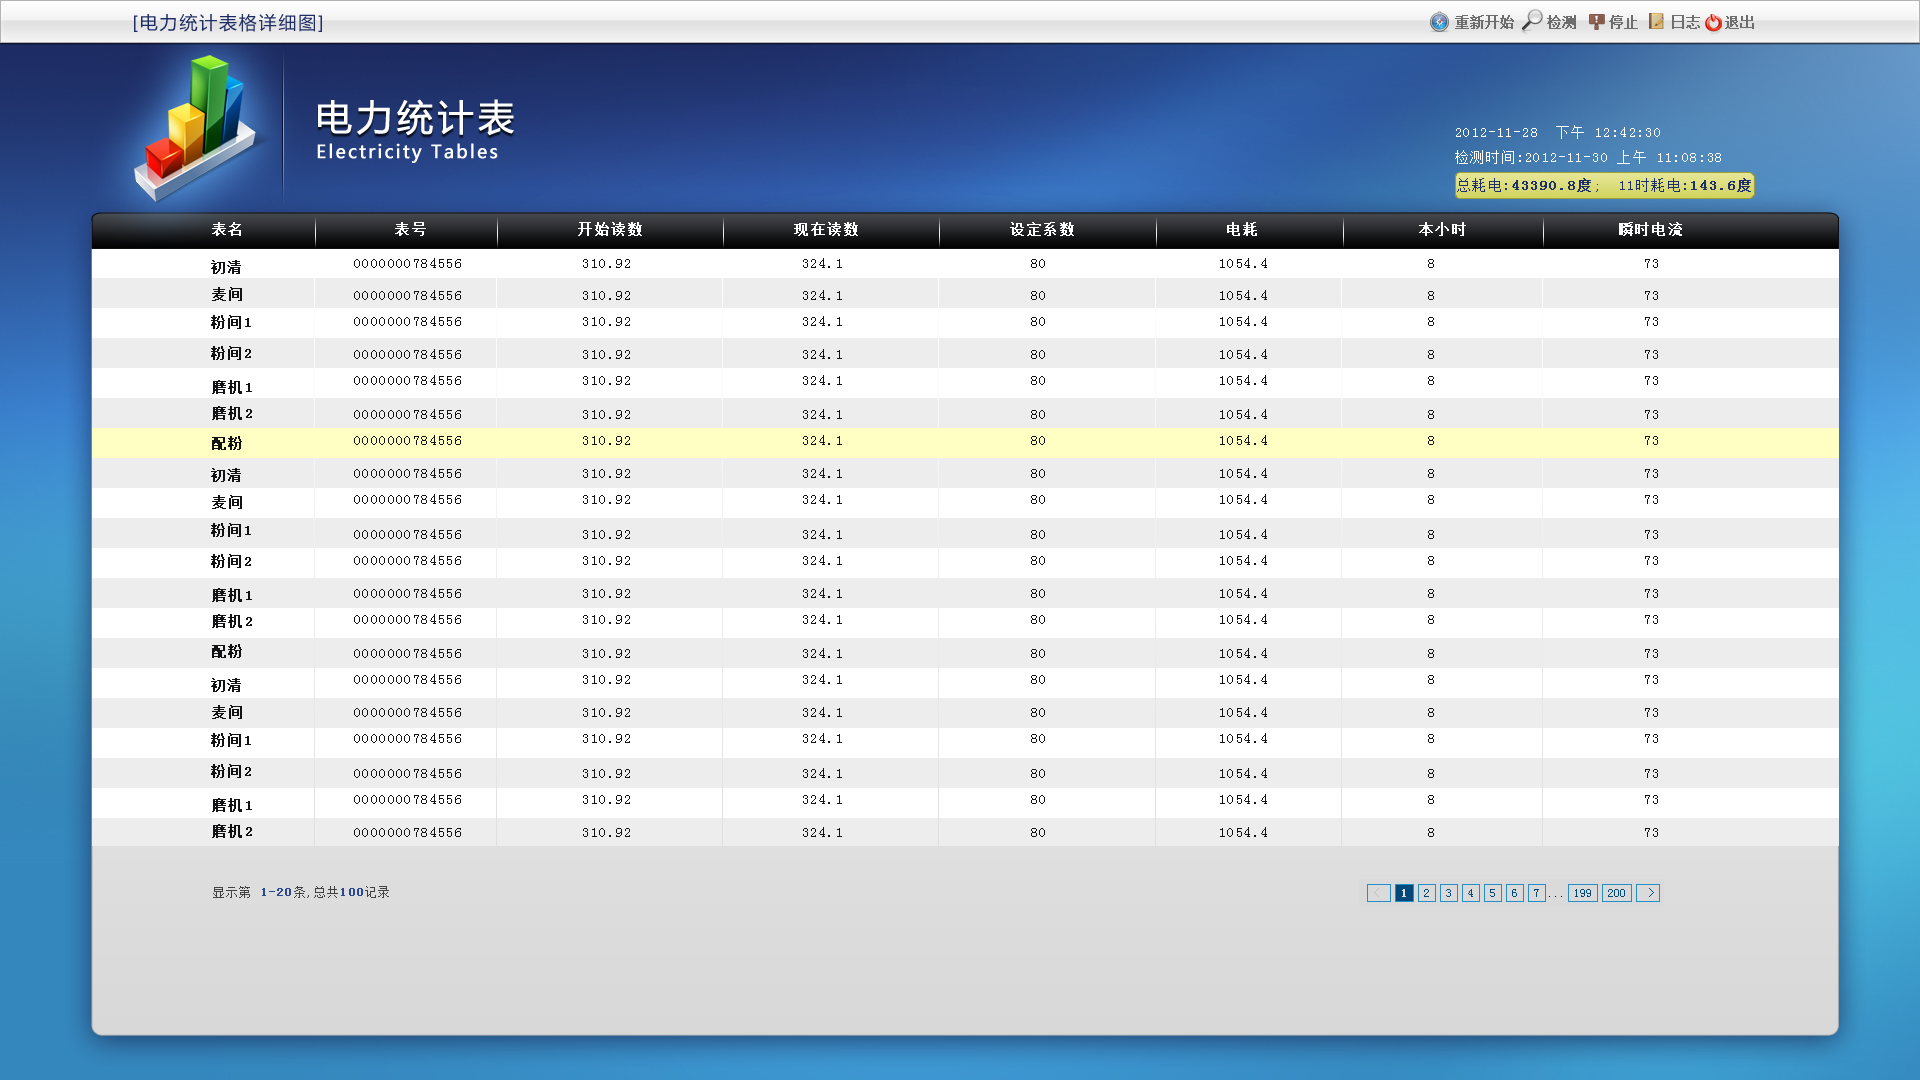Image resolution: width=1920 pixels, height=1080 pixels.
Task: Select page 2 in pagination
Action: pos(1427,893)
